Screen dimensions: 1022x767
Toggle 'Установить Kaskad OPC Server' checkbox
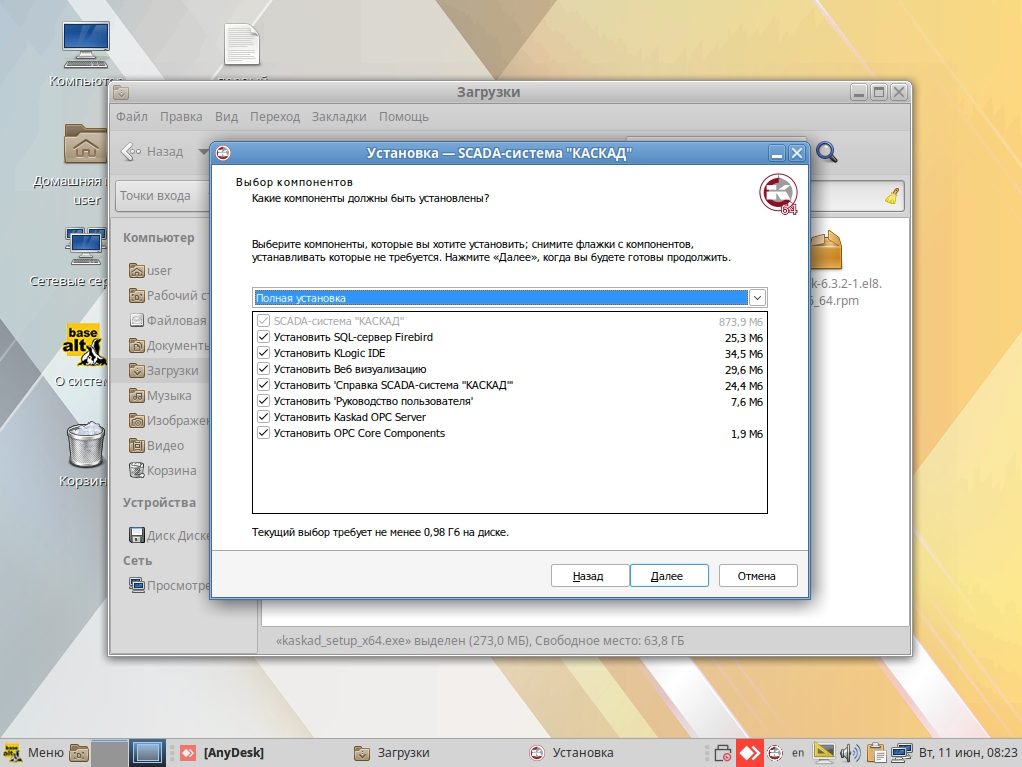264,417
